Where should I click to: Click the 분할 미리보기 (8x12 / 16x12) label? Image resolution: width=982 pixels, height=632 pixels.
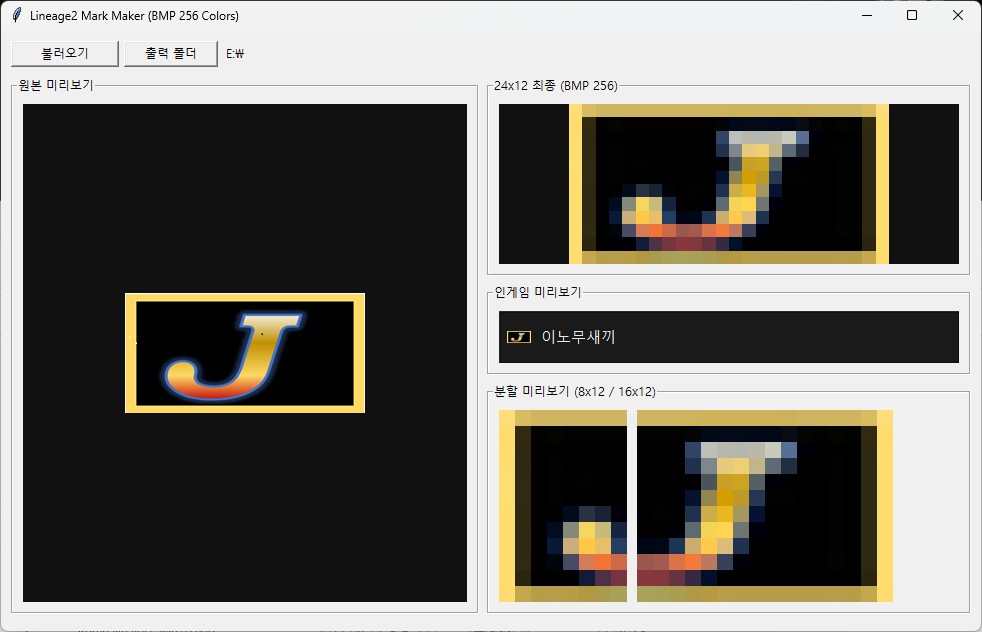point(574,391)
